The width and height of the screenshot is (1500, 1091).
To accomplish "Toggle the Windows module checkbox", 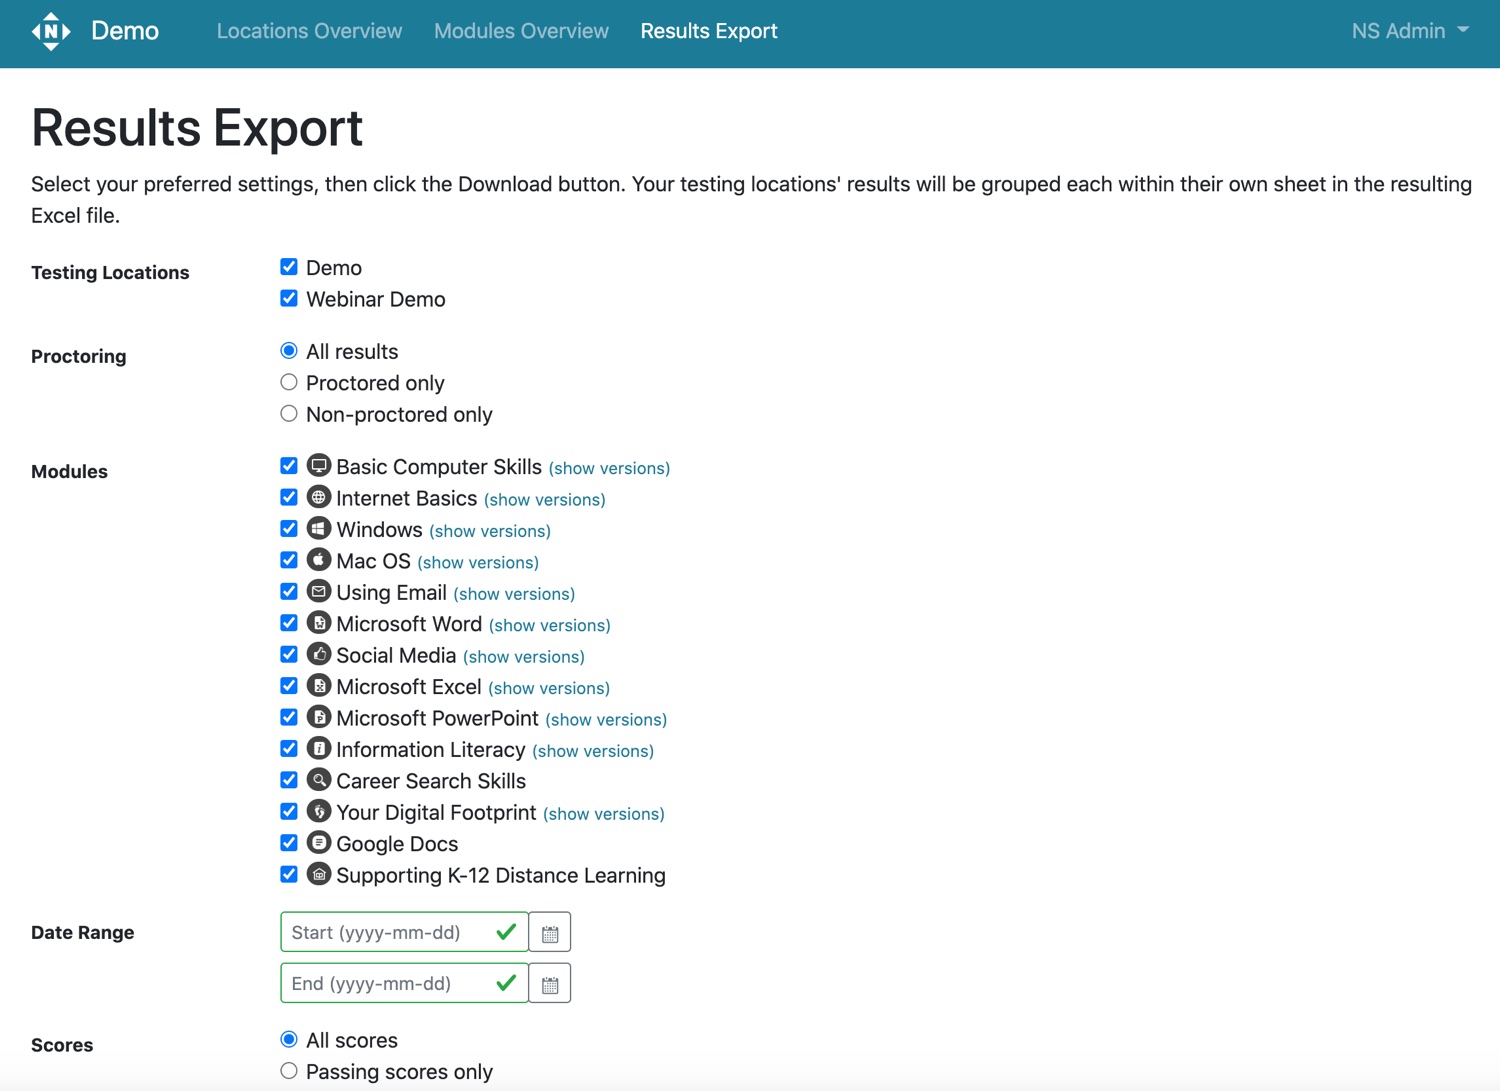I will click(x=289, y=528).
